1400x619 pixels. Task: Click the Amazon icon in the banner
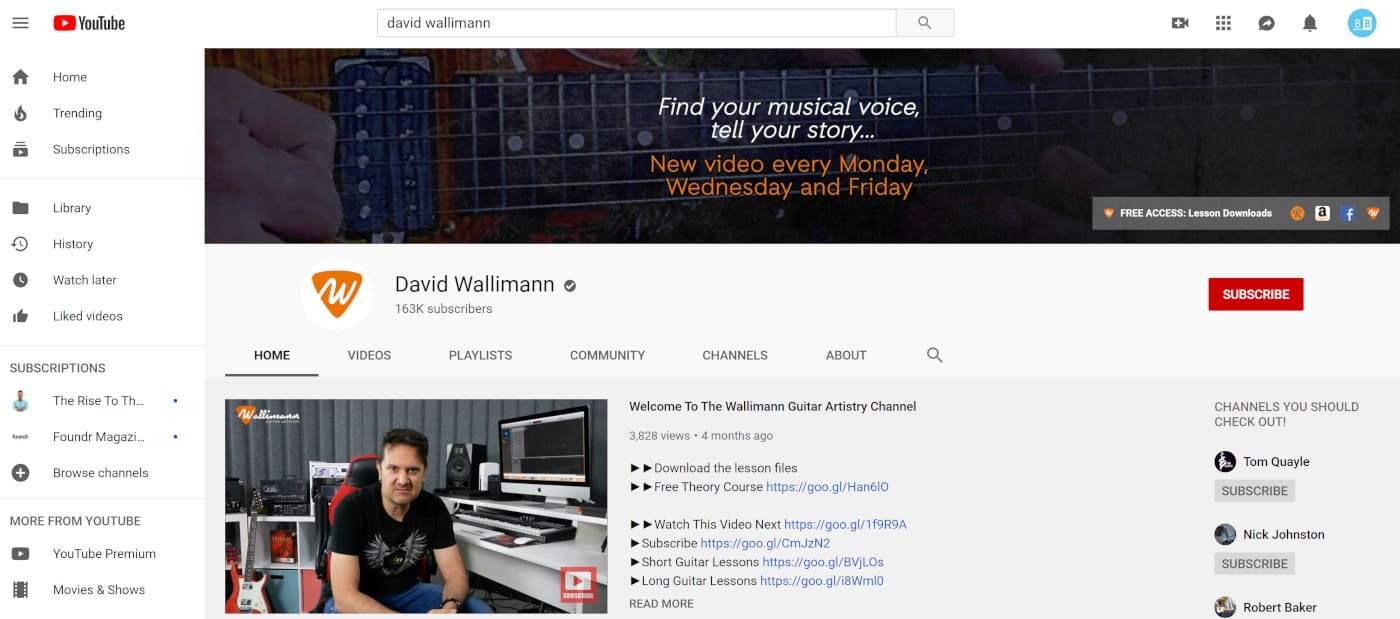[x=1322, y=213]
